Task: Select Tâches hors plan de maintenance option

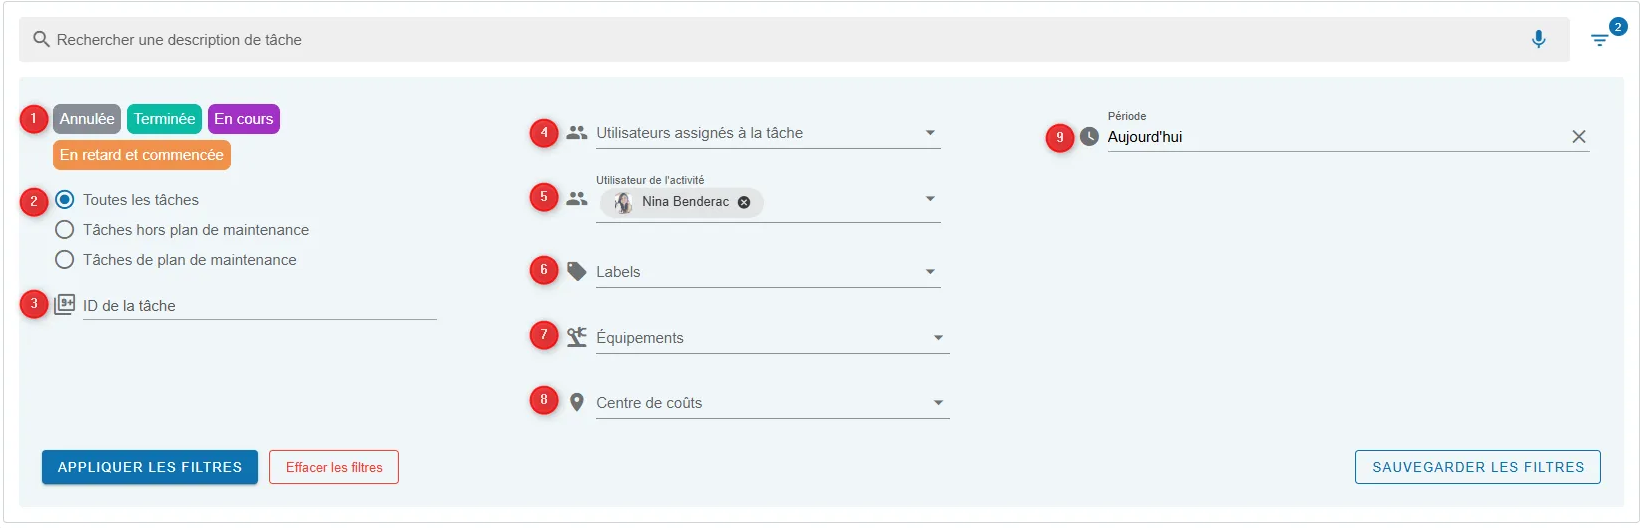Action: click(182, 229)
